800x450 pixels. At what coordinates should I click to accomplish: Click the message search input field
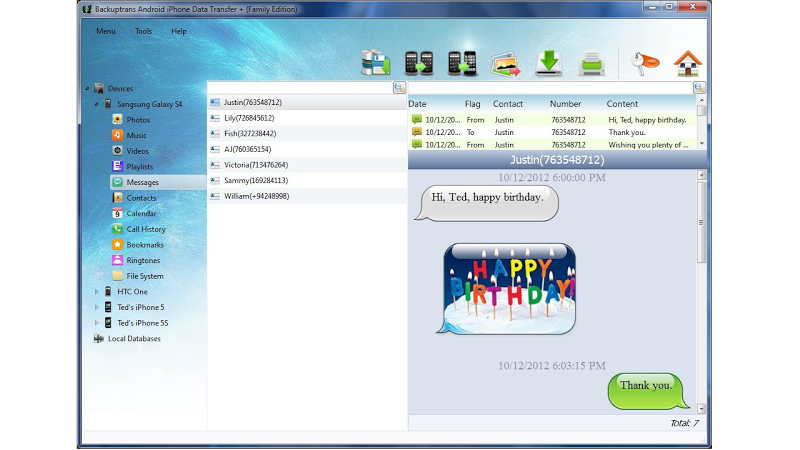coord(551,87)
